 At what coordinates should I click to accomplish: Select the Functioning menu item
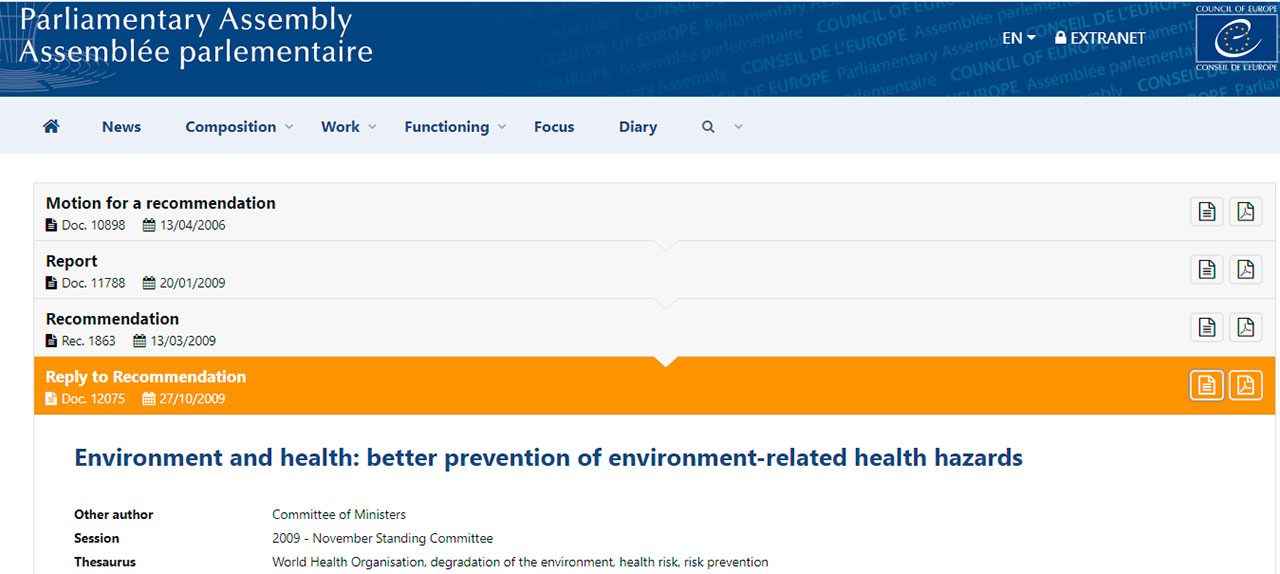[447, 127]
